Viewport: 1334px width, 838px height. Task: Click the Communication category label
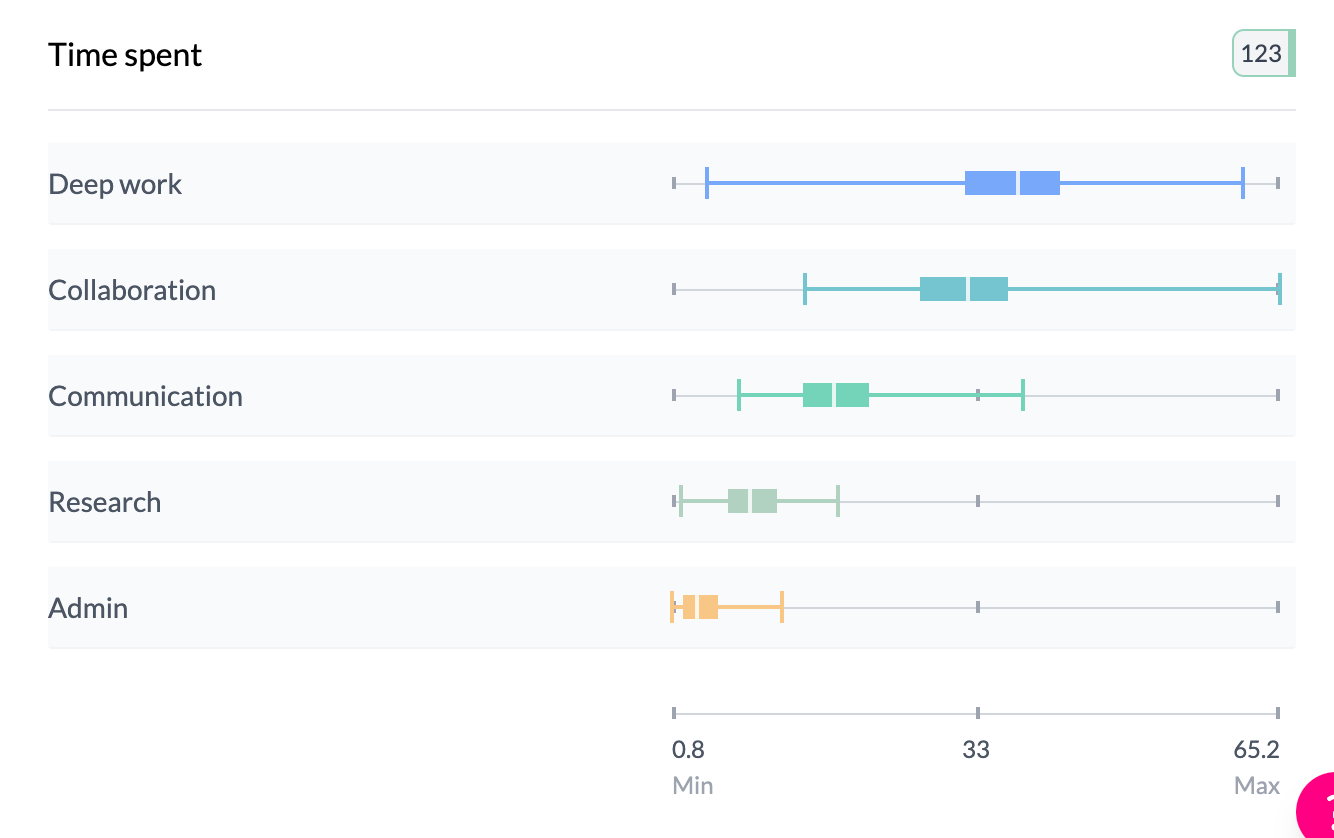[x=145, y=396]
